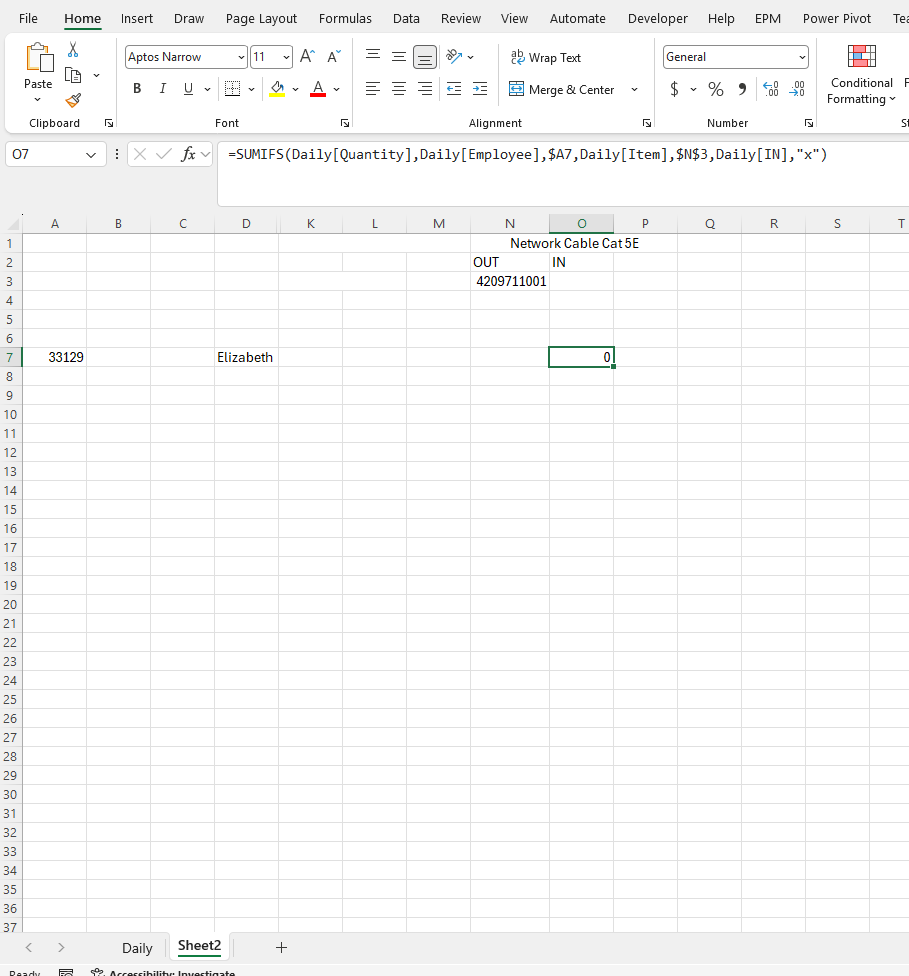Align text left
Screen dimensions: 909x976
click(x=373, y=89)
